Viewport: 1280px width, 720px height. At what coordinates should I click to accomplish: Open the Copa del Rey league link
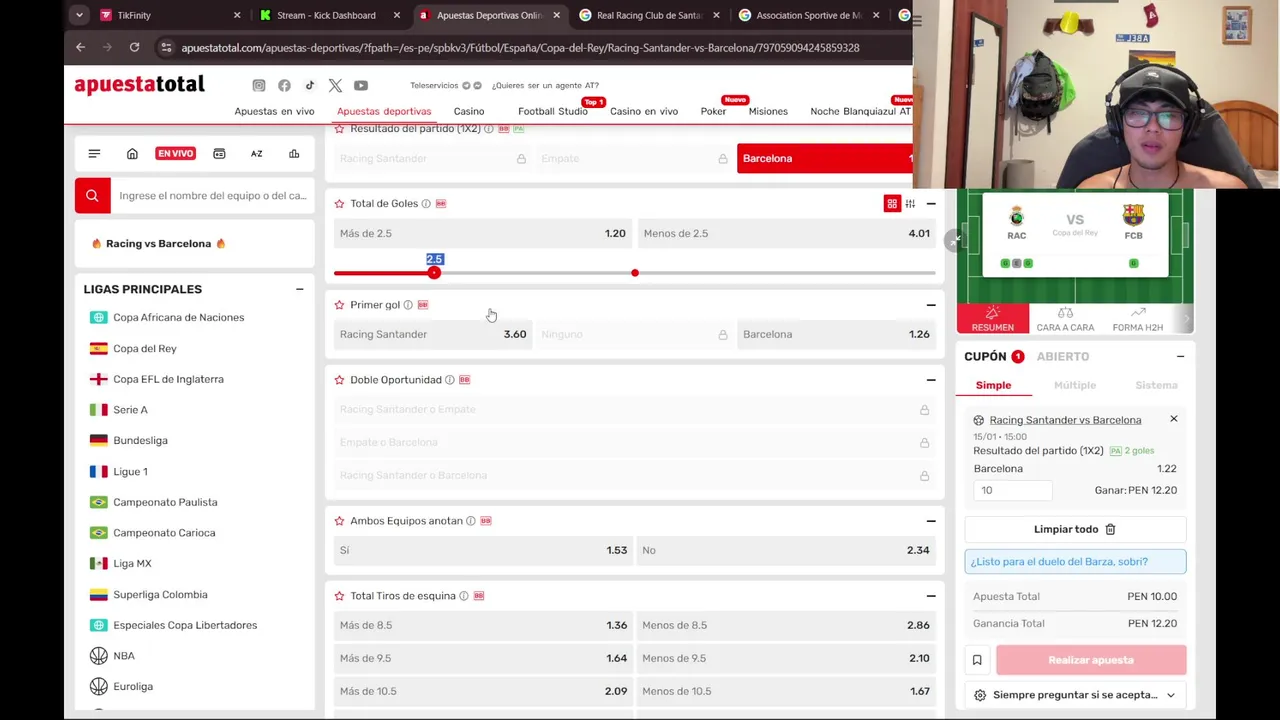(145, 348)
